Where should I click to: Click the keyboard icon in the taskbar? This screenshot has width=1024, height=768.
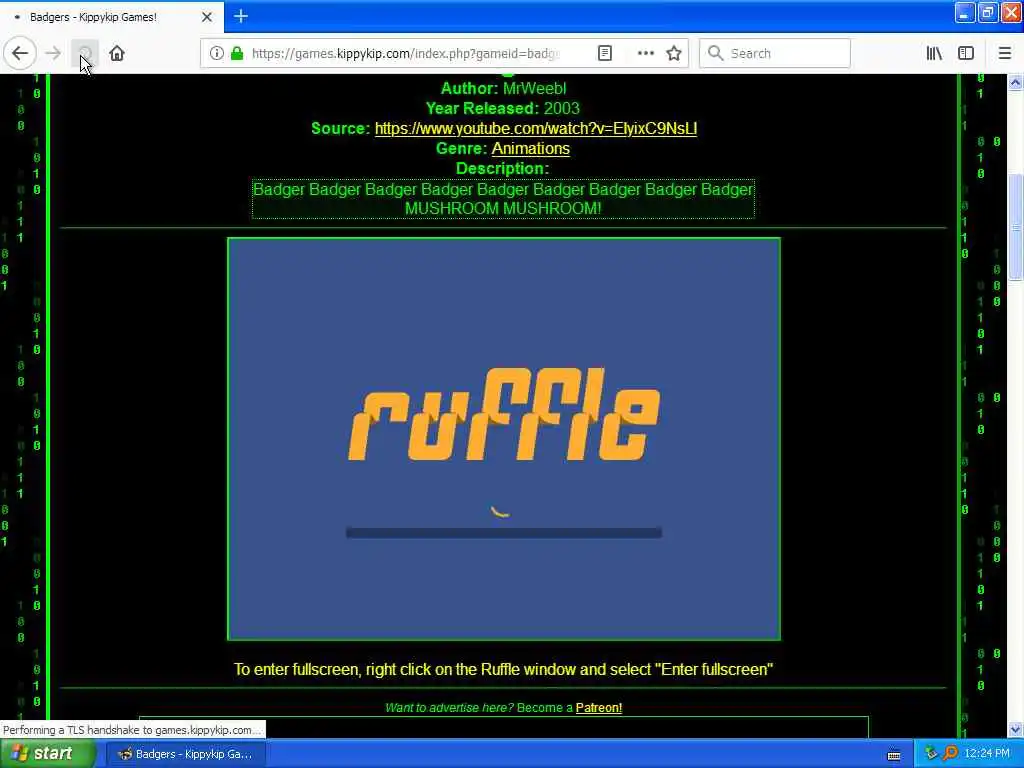pos(893,756)
